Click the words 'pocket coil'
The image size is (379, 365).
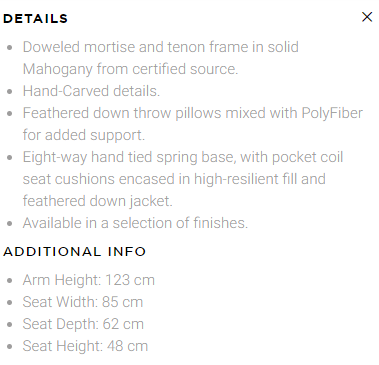point(307,157)
